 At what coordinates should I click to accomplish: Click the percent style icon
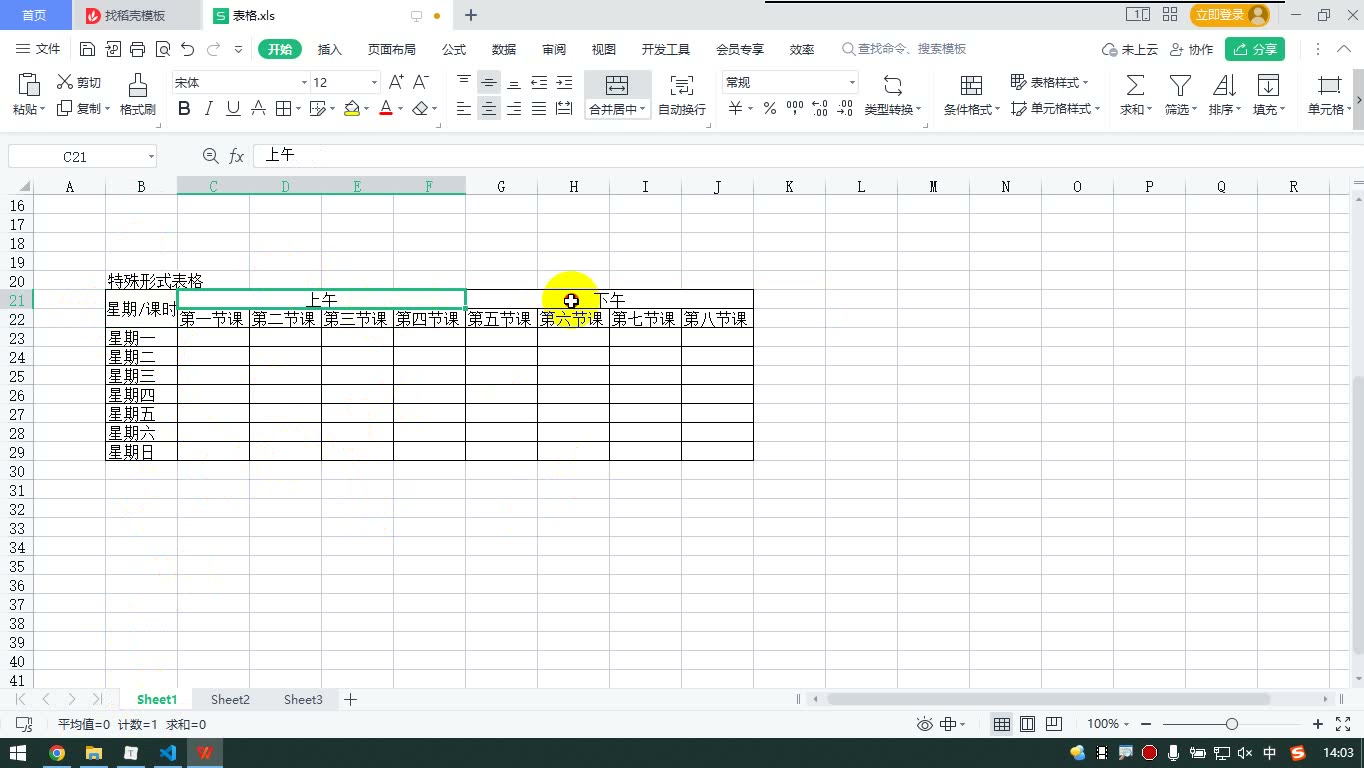(x=769, y=108)
